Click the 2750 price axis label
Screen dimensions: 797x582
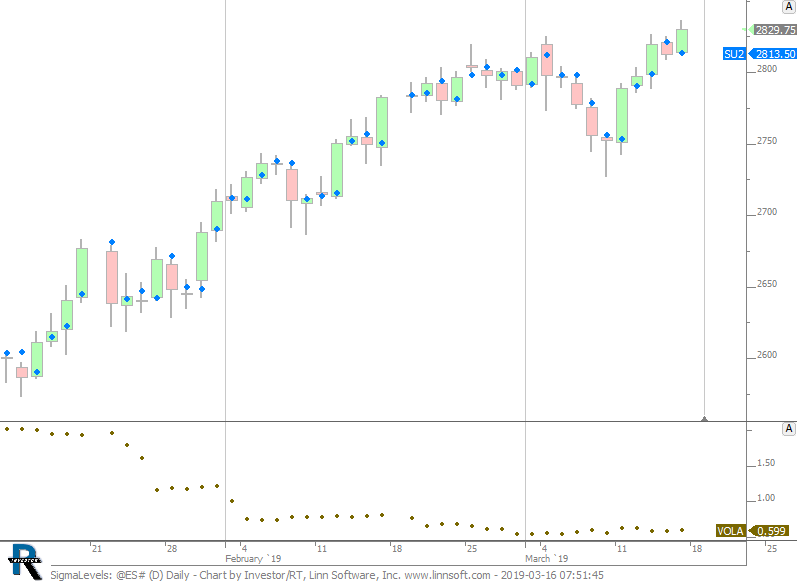(767, 141)
